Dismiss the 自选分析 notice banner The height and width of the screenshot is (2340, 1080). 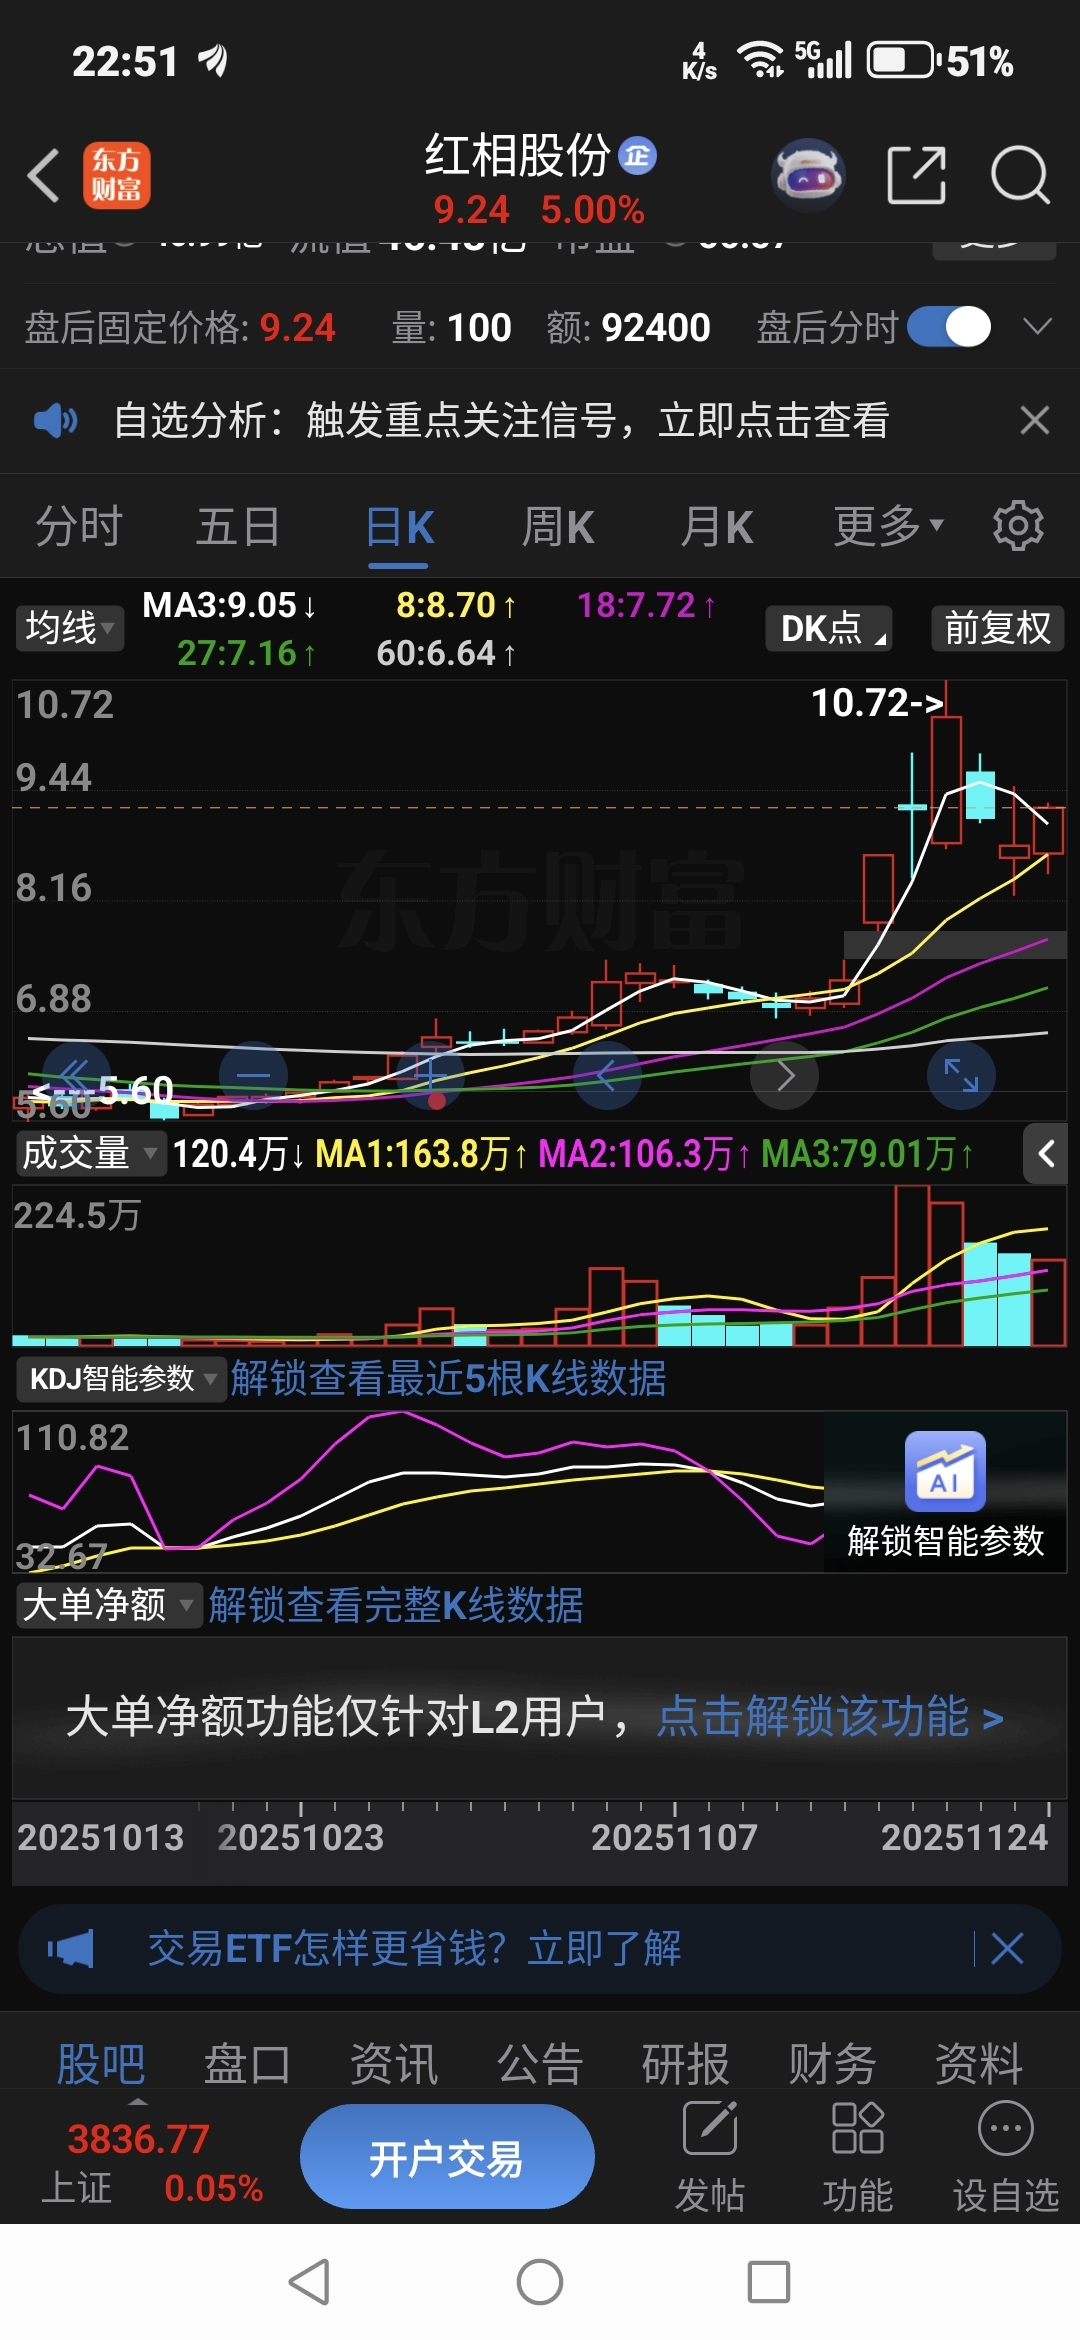click(x=1035, y=420)
